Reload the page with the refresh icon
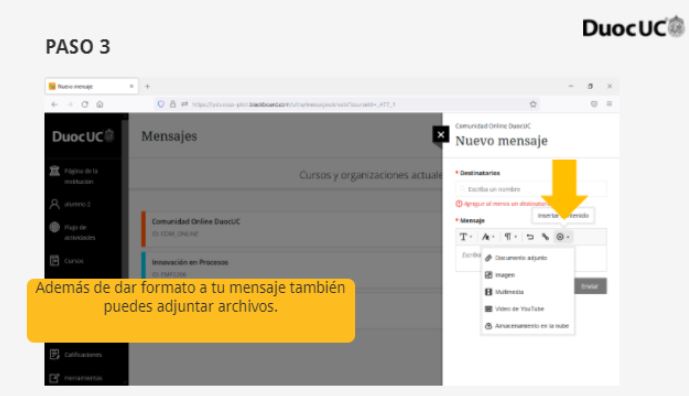The height and width of the screenshot is (396, 689). (x=85, y=104)
